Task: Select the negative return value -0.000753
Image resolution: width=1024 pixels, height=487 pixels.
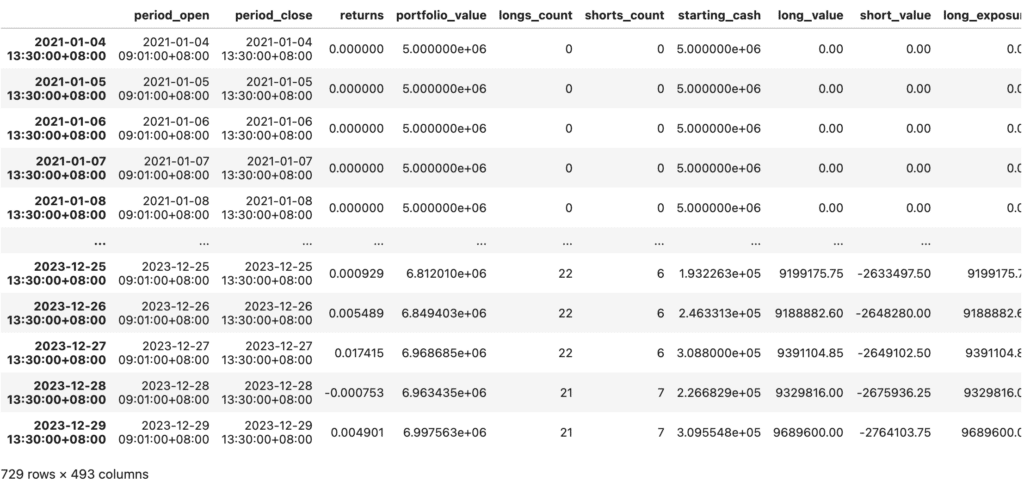Action: click(x=353, y=392)
